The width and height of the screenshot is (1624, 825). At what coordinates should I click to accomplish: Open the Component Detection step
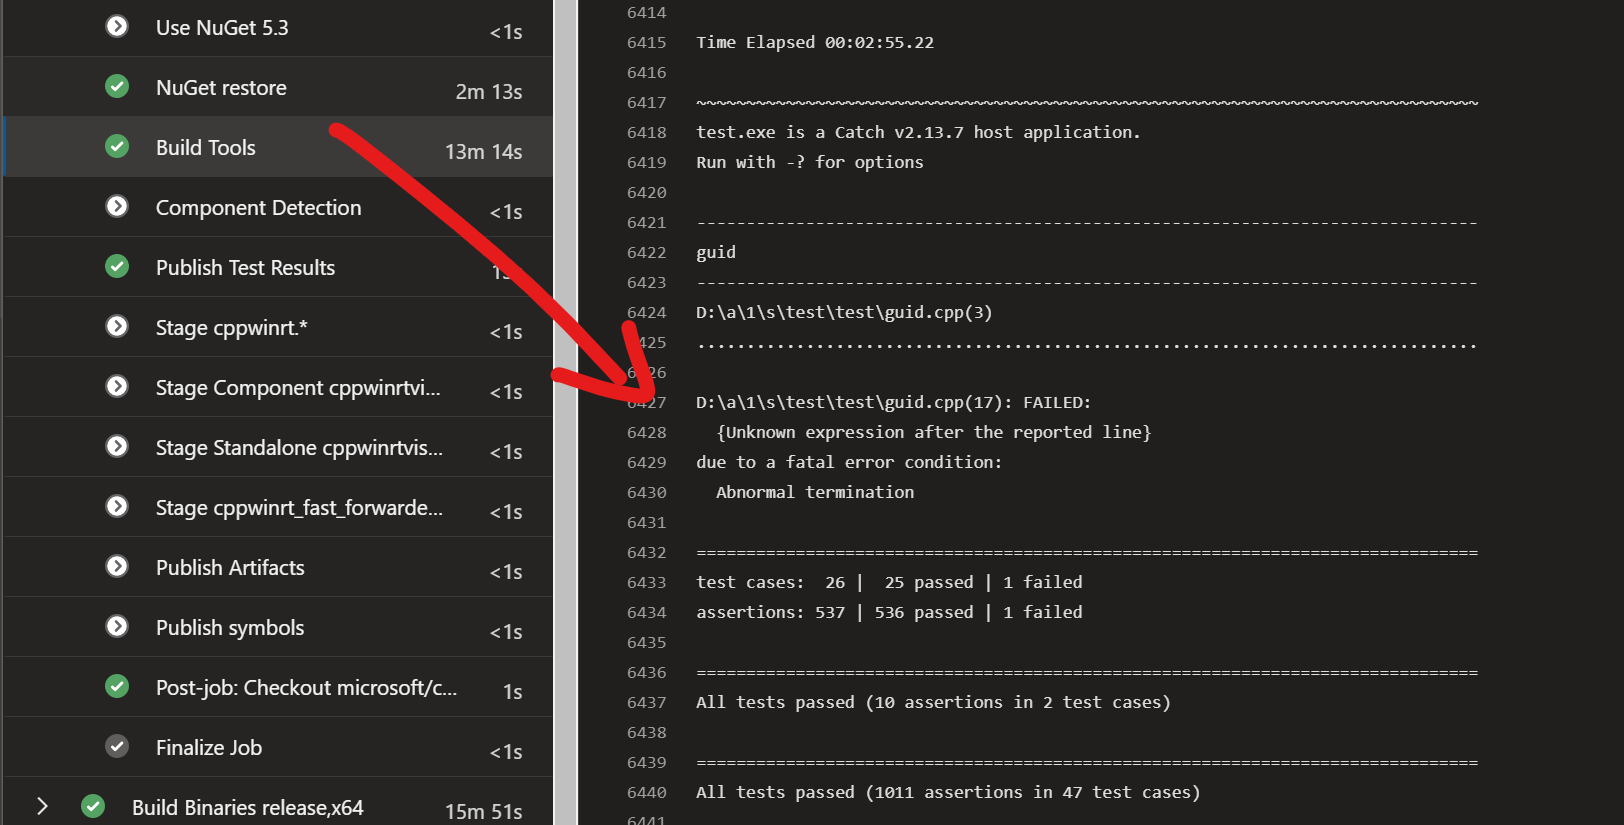[x=278, y=207]
